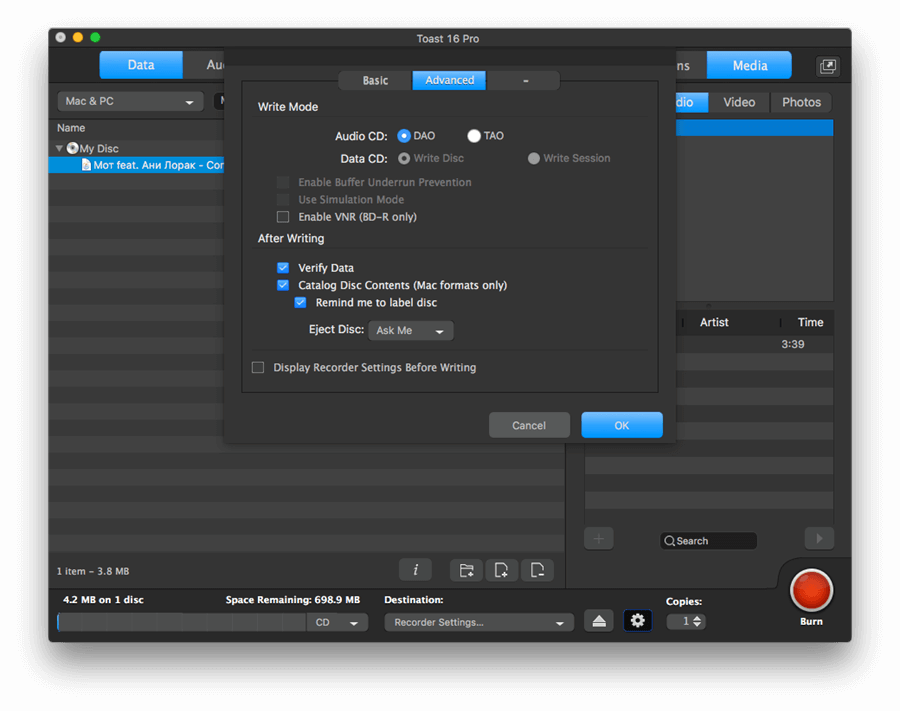Switch media browser to Photos

801,102
